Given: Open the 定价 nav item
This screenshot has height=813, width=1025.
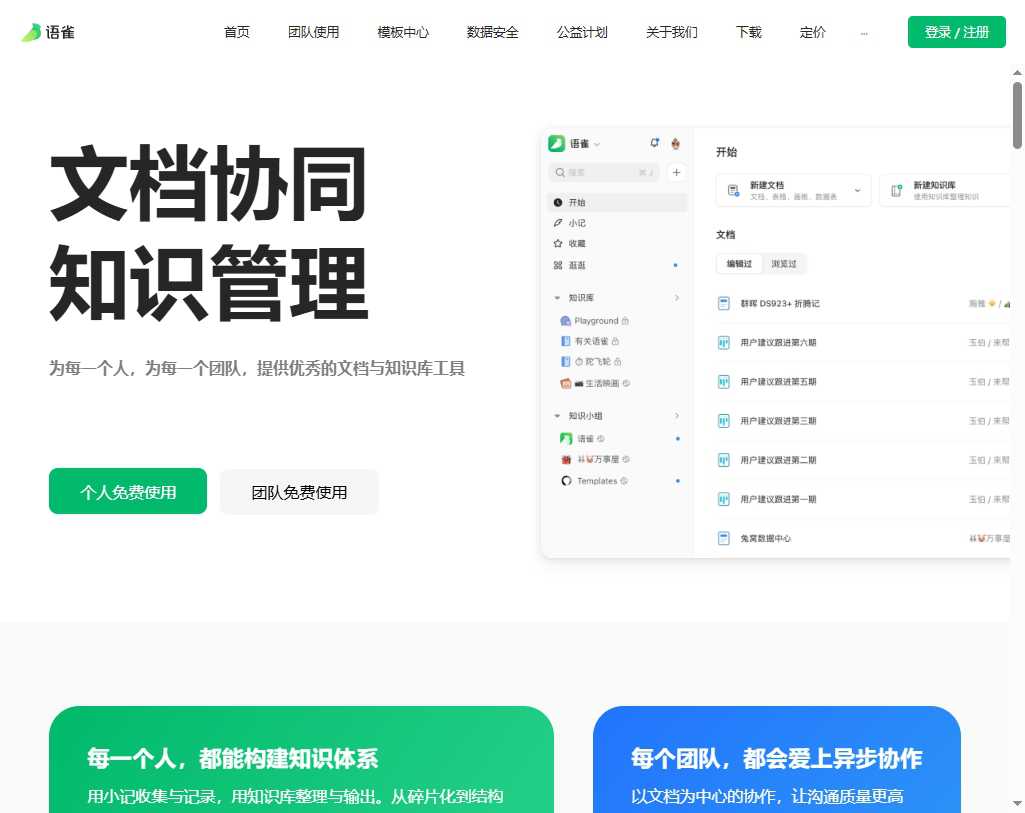Looking at the screenshot, I should pos(813,32).
